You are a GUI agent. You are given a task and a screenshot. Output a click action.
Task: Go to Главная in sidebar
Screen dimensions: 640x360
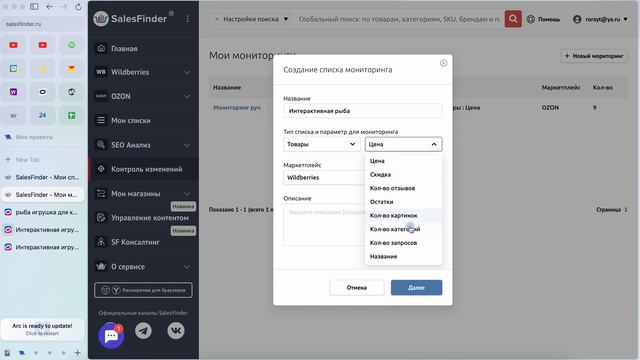coord(143,49)
